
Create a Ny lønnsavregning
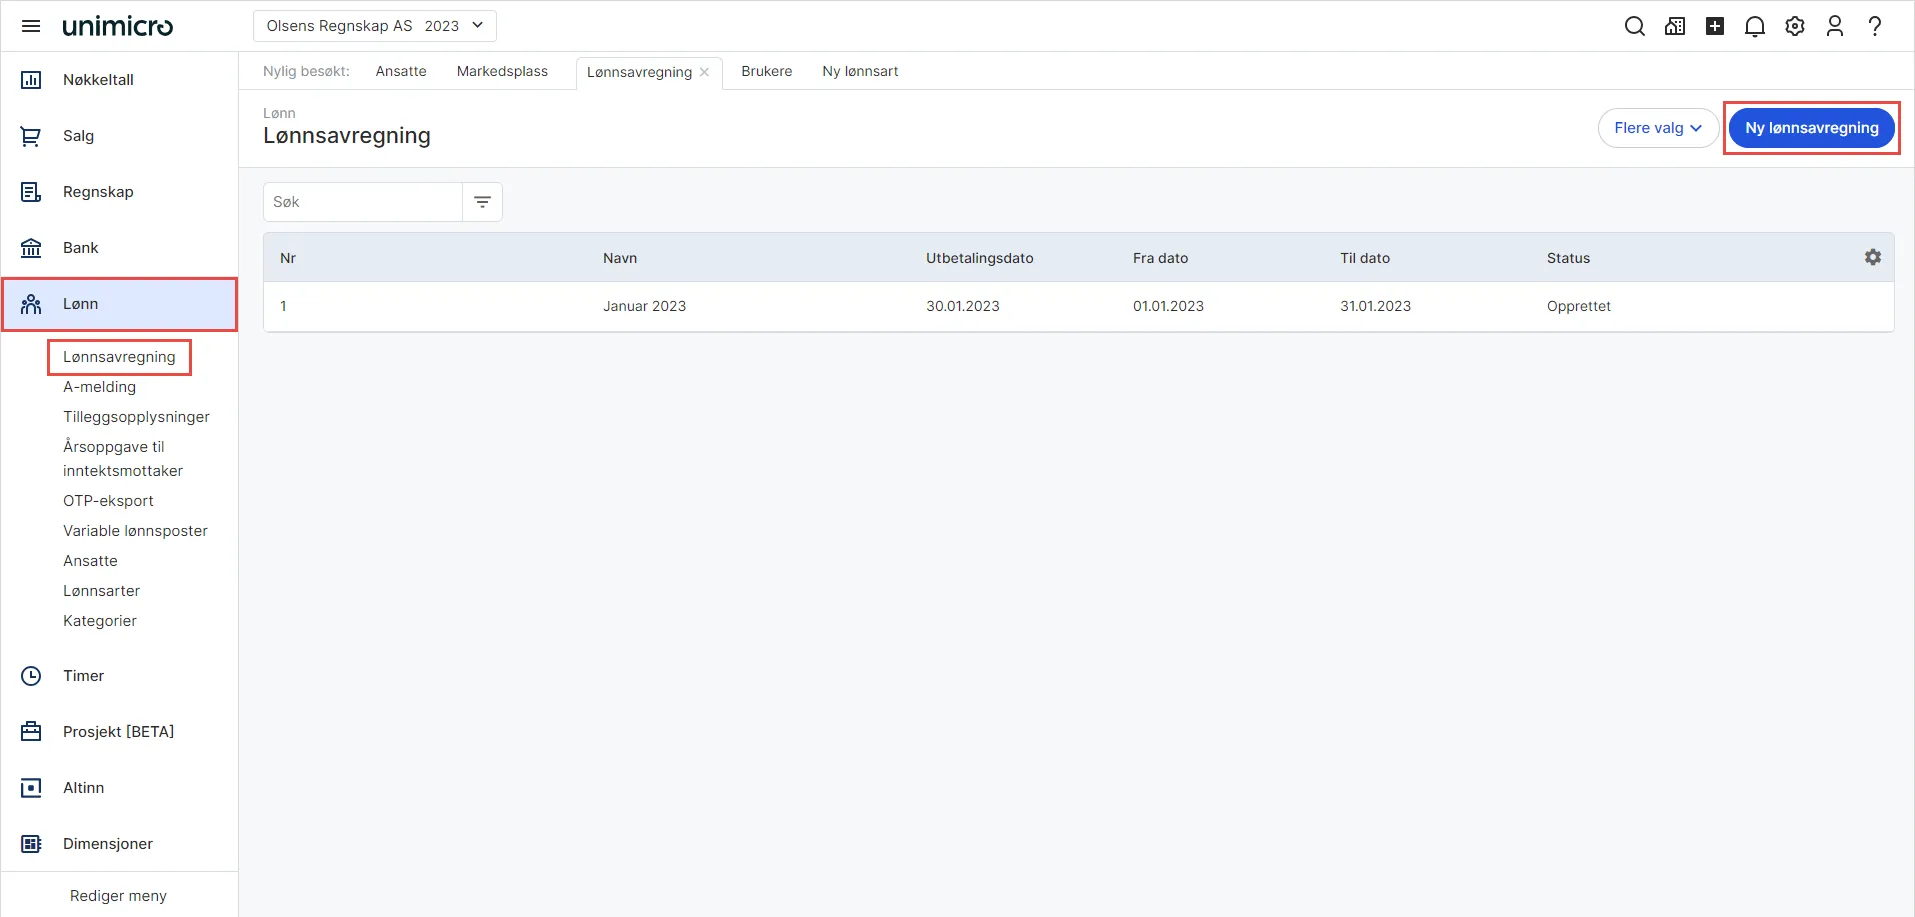pos(1812,128)
